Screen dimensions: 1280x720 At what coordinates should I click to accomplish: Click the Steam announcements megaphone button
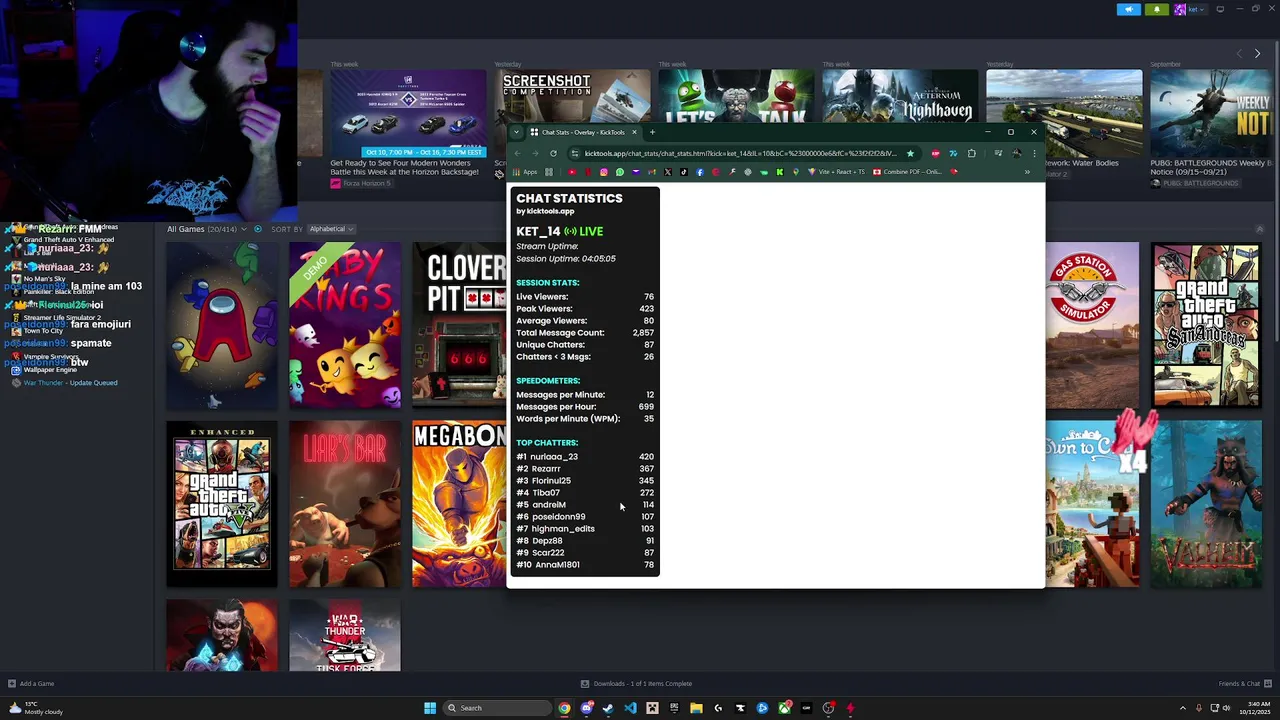point(1129,9)
